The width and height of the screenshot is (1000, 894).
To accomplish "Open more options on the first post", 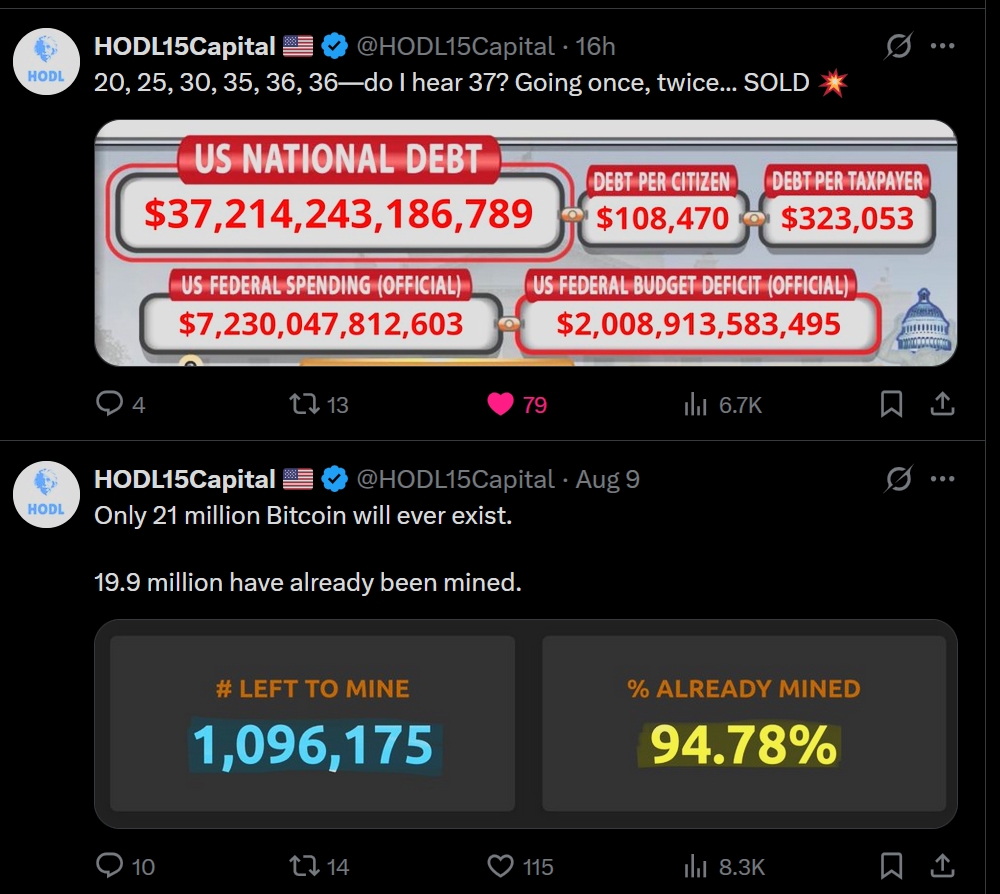I will 942,46.
